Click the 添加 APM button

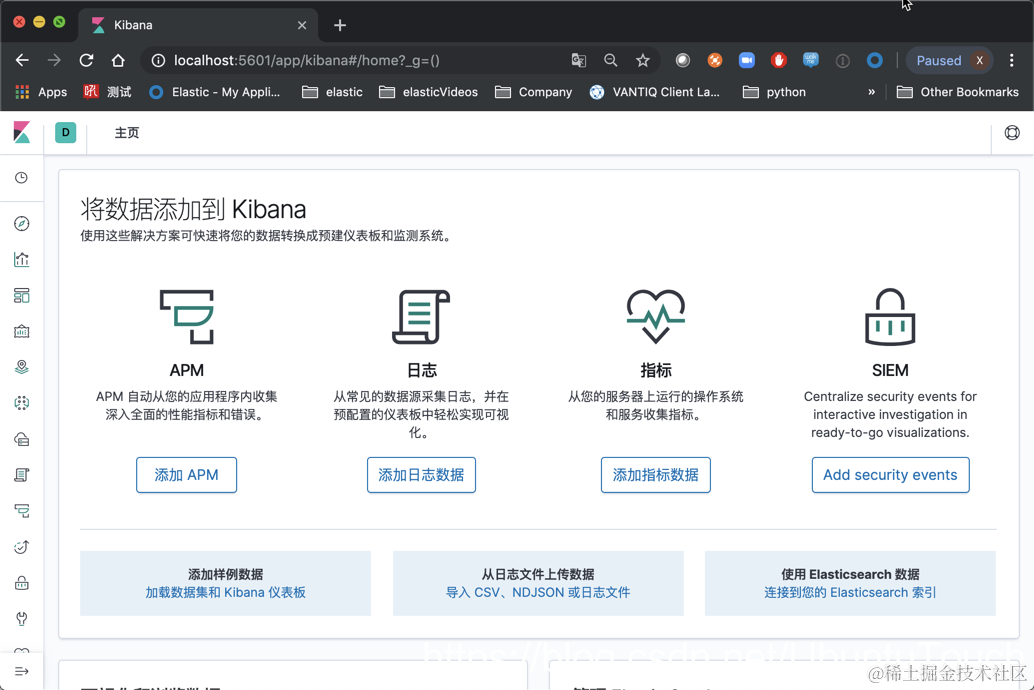click(187, 475)
